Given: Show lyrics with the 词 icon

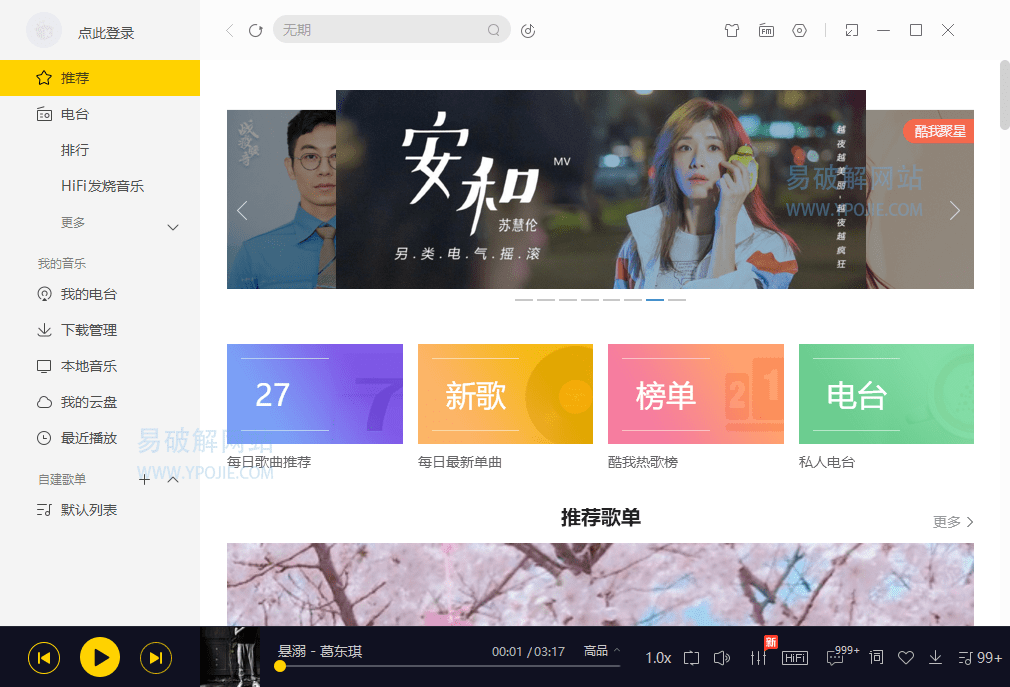Looking at the screenshot, I should tap(875, 657).
